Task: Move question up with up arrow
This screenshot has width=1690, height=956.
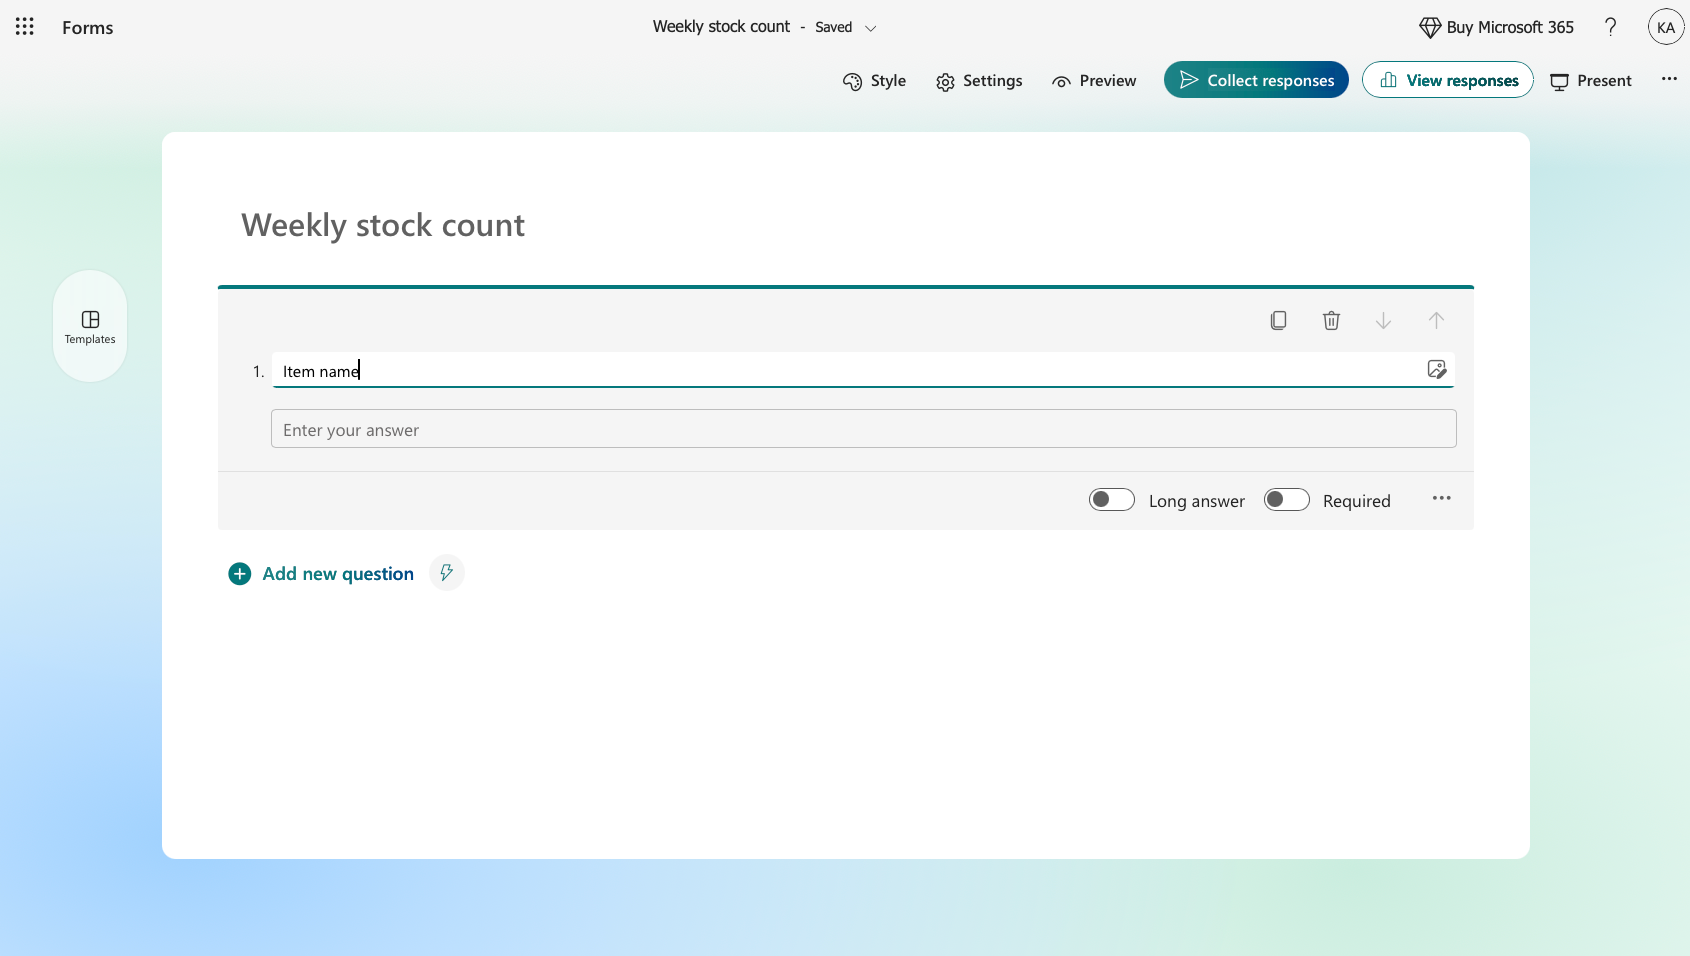Action: (1436, 321)
